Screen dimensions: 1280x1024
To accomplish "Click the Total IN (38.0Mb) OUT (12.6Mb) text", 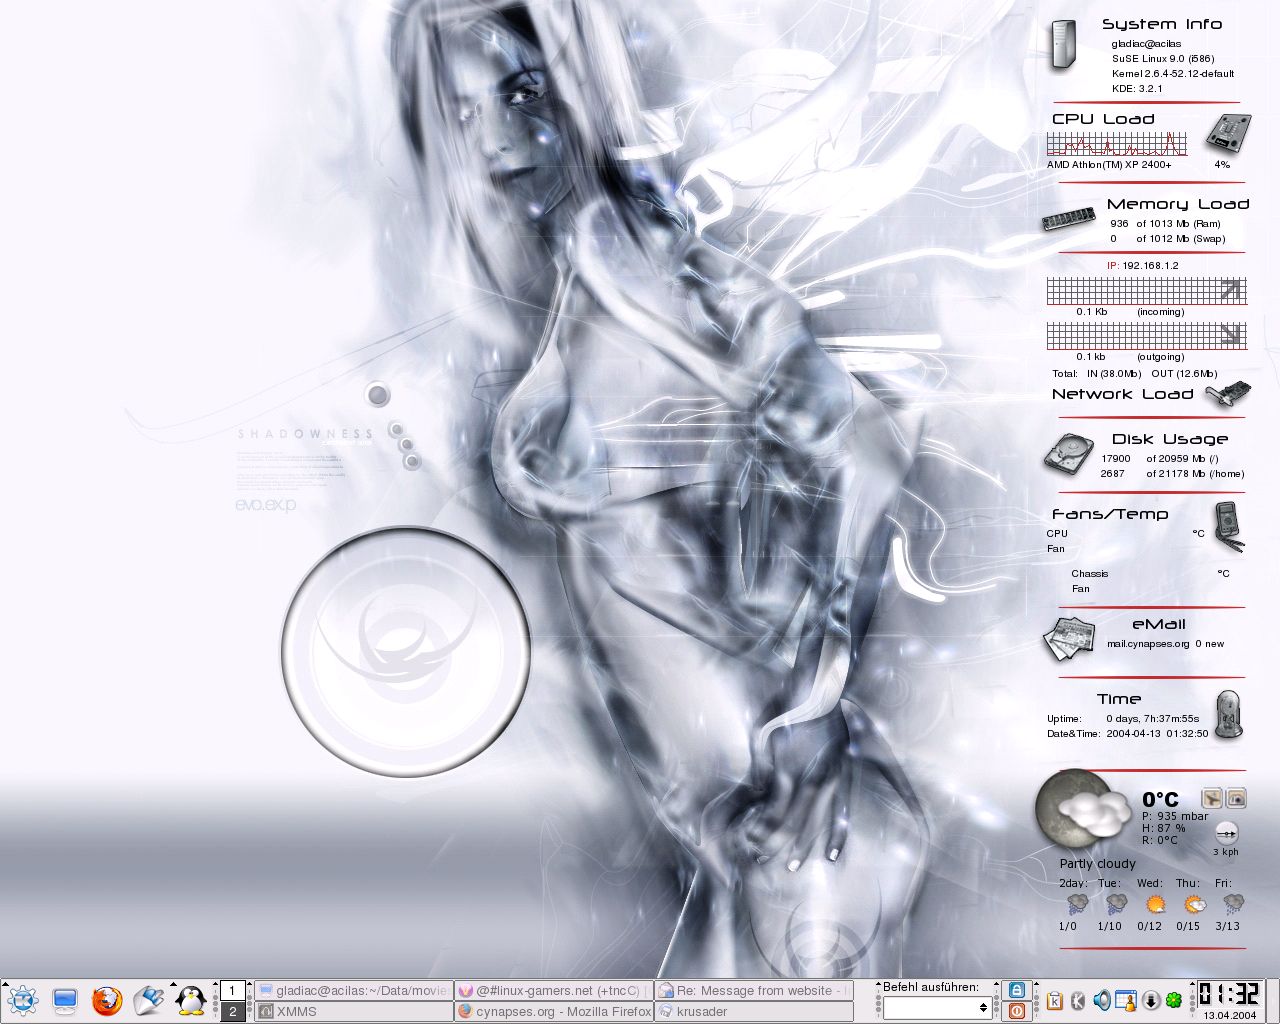I will coord(1134,374).
